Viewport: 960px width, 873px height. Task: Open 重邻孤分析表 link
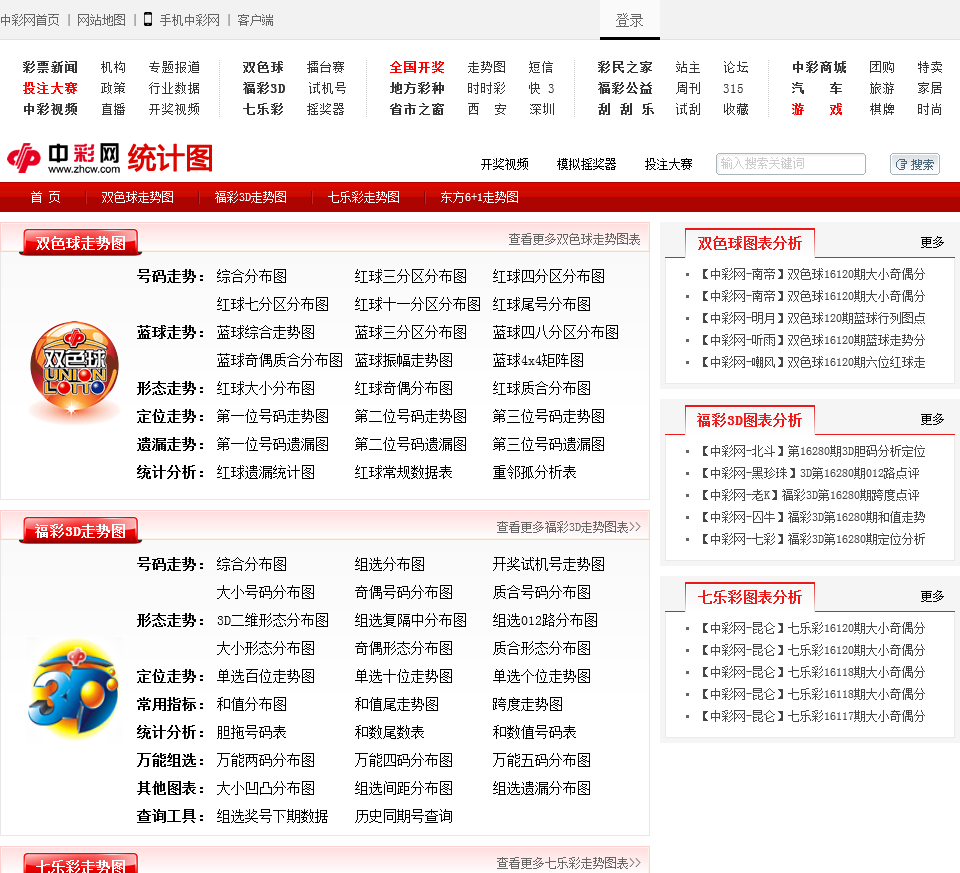pos(534,473)
